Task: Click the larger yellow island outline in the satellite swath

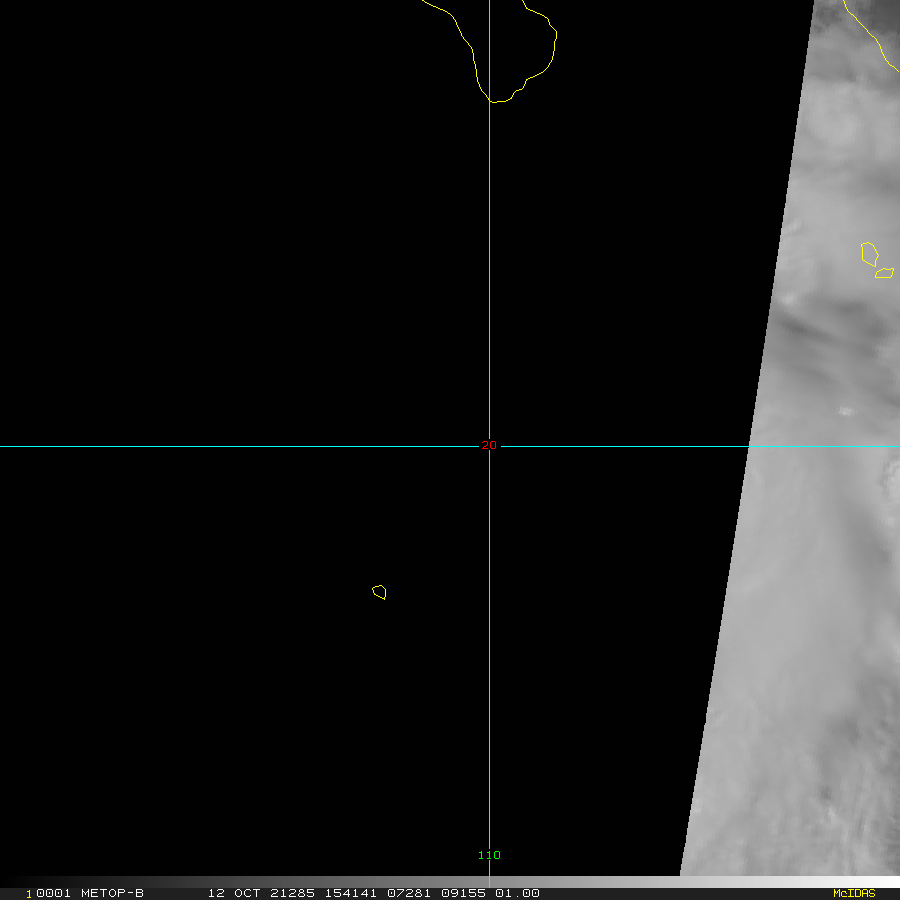Action: pyautogui.click(x=869, y=254)
